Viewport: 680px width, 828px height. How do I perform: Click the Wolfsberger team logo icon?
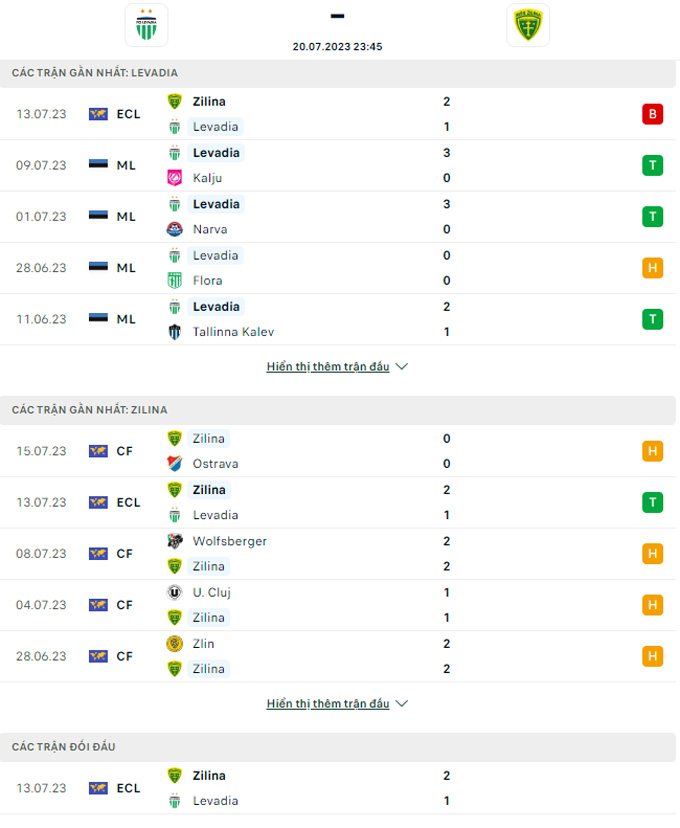pyautogui.click(x=175, y=541)
